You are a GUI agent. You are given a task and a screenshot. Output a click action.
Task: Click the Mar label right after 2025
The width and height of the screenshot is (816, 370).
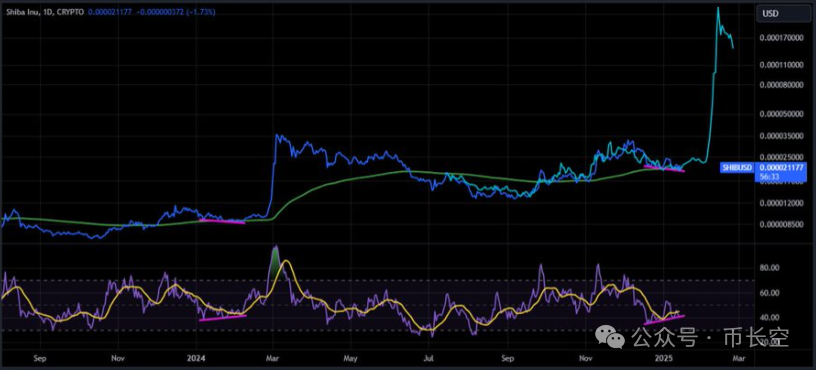click(740, 359)
